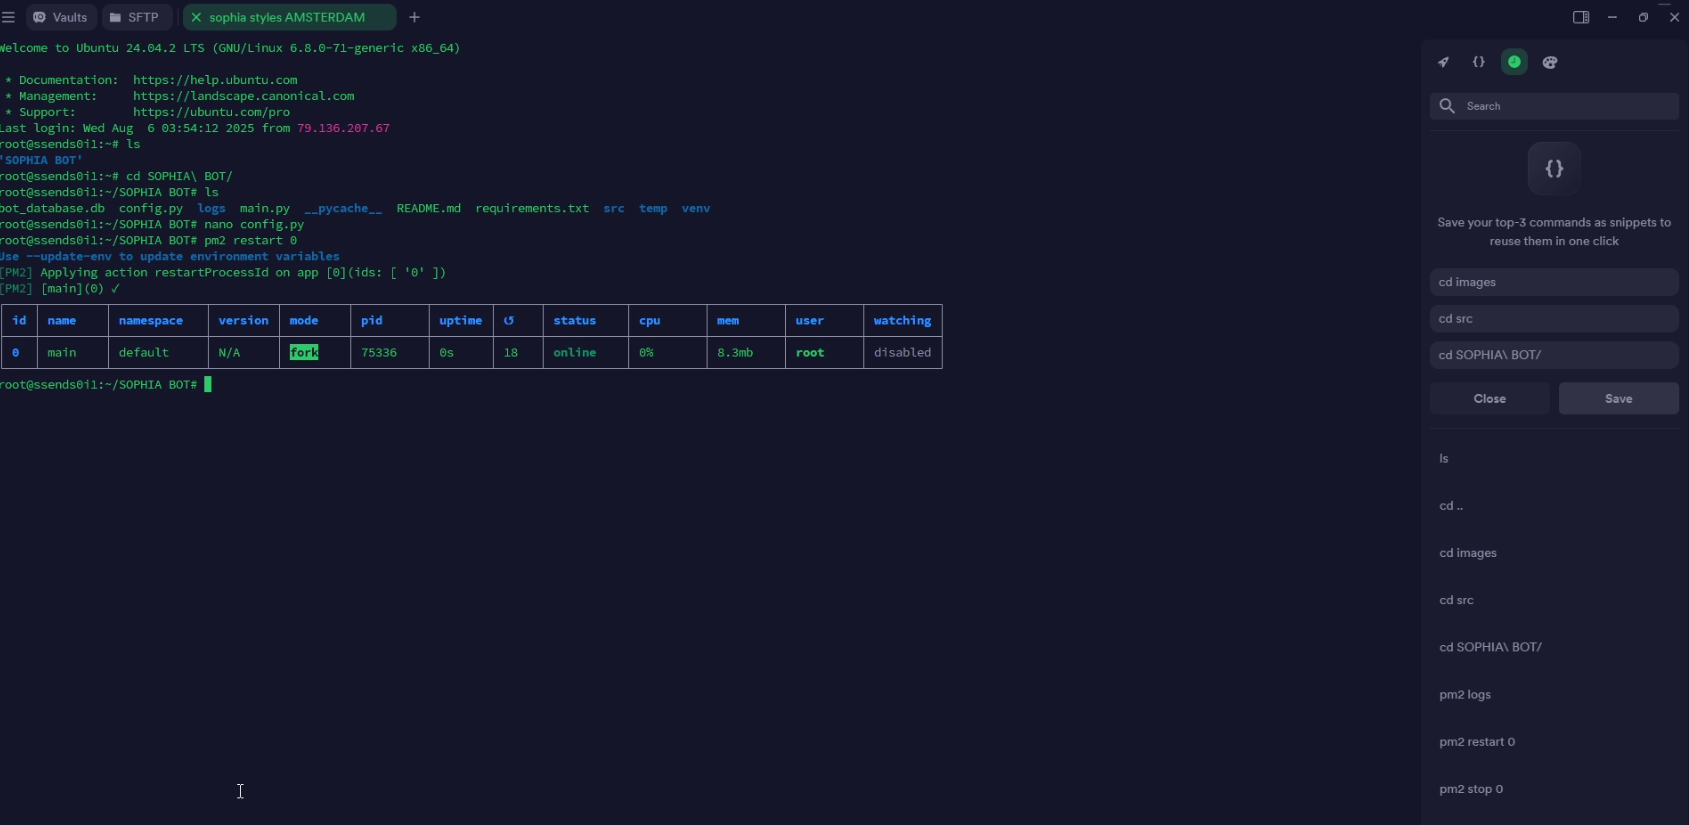The width and height of the screenshot is (1689, 825).
Task: Click the rocket icon in side panel
Action: [1443, 62]
